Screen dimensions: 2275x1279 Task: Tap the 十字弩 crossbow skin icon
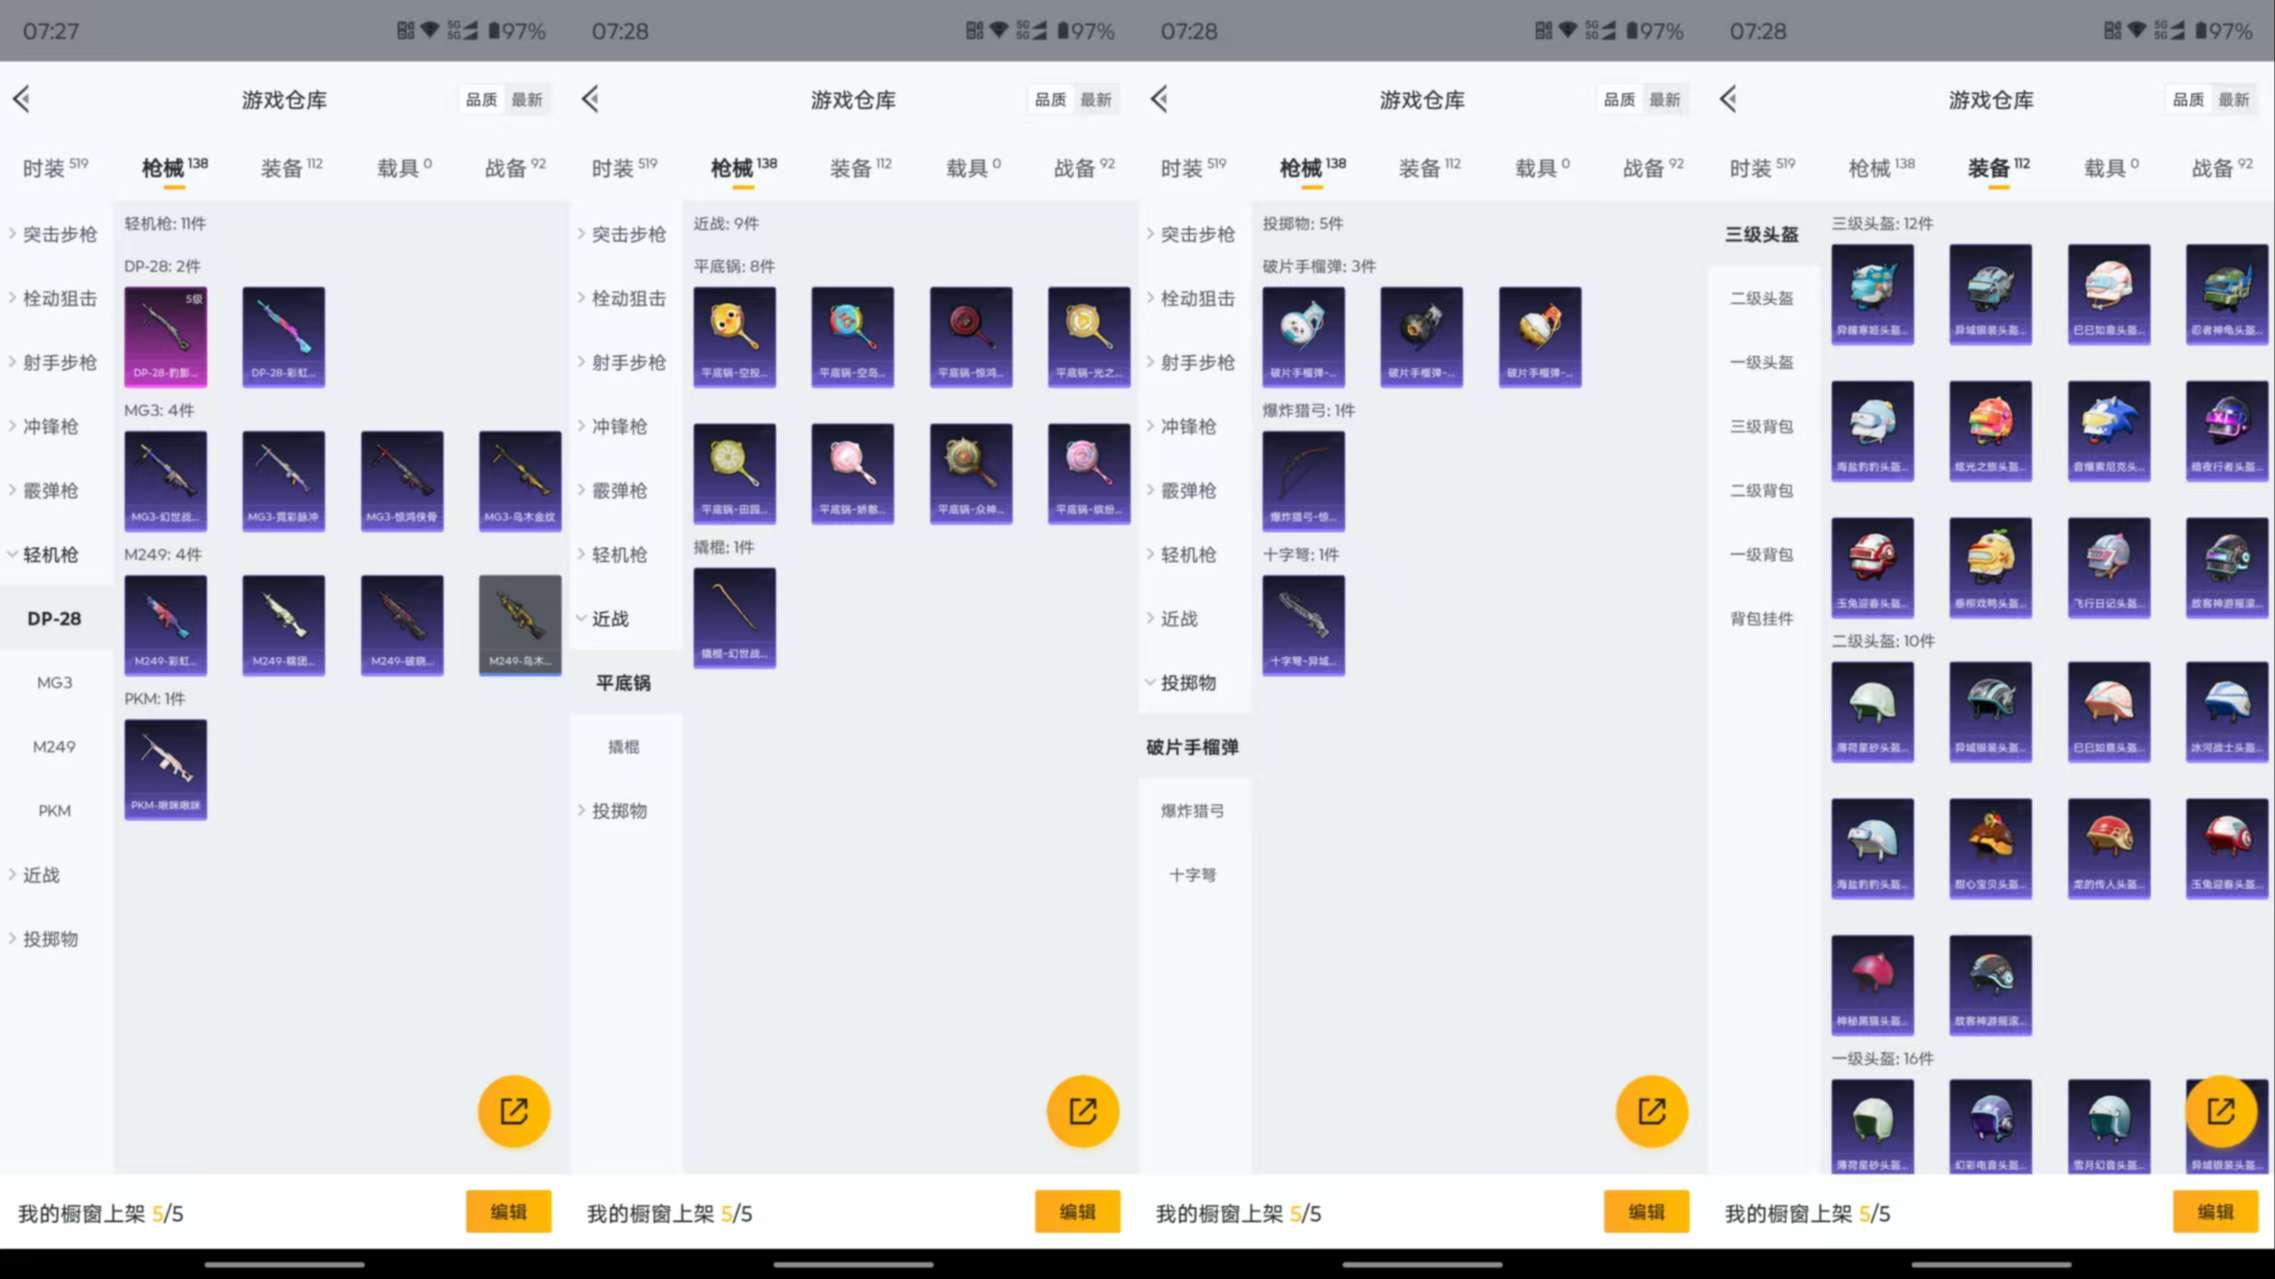pos(1302,624)
